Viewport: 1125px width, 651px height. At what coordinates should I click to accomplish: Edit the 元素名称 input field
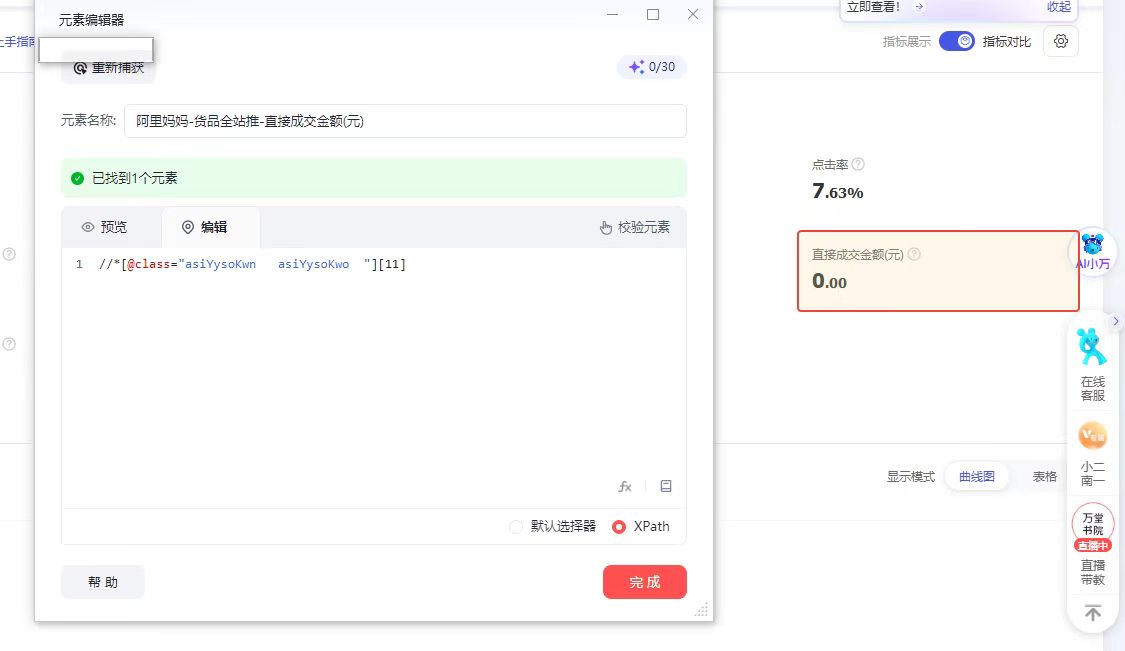pos(405,121)
